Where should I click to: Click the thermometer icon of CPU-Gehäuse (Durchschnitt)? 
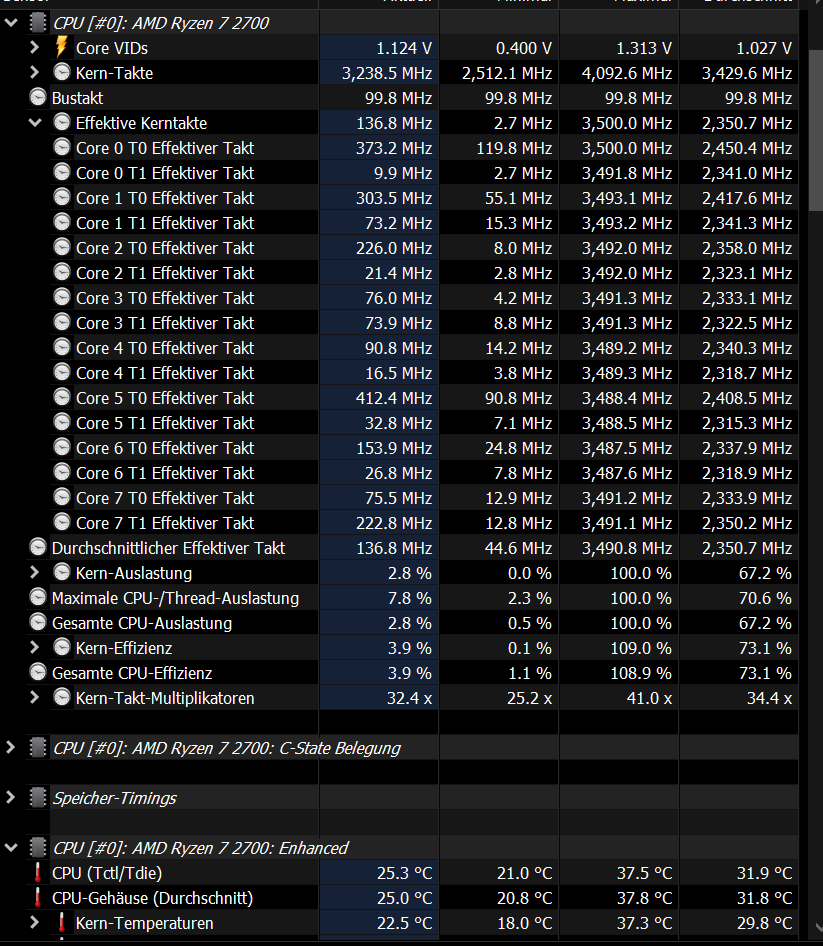(x=37, y=898)
